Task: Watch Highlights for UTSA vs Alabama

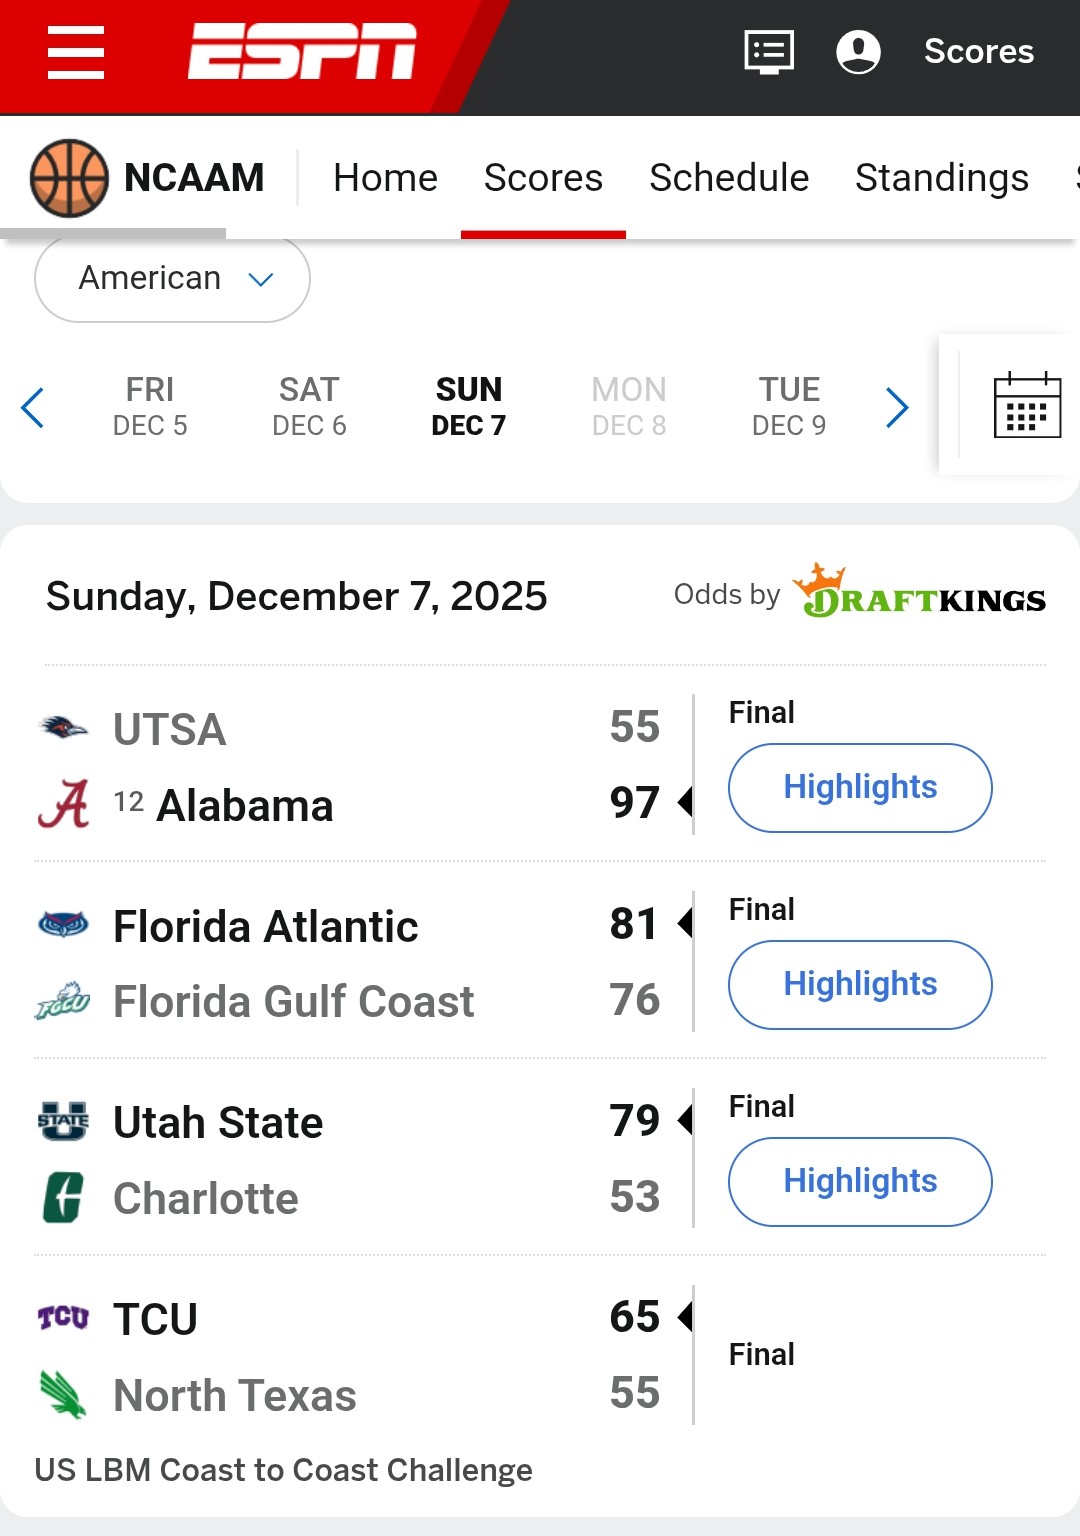Action: point(860,788)
